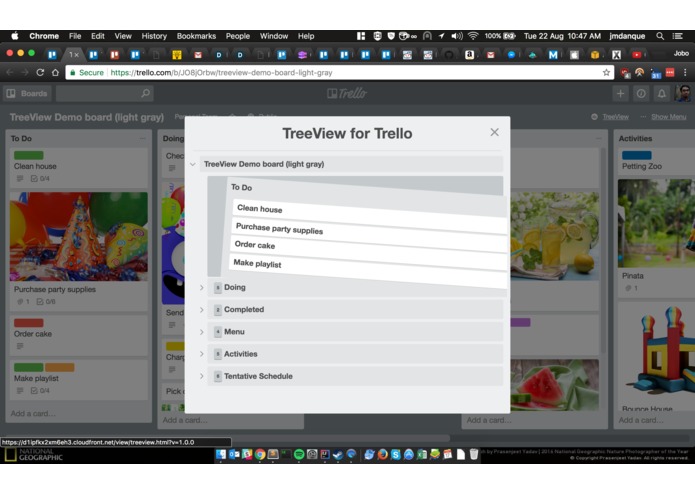The height and width of the screenshot is (494, 695).
Task: Click the volume icon in menu bar
Action: 457,36
